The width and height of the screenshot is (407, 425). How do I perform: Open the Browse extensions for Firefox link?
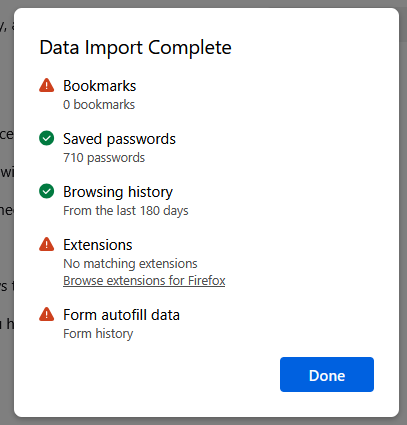point(144,281)
